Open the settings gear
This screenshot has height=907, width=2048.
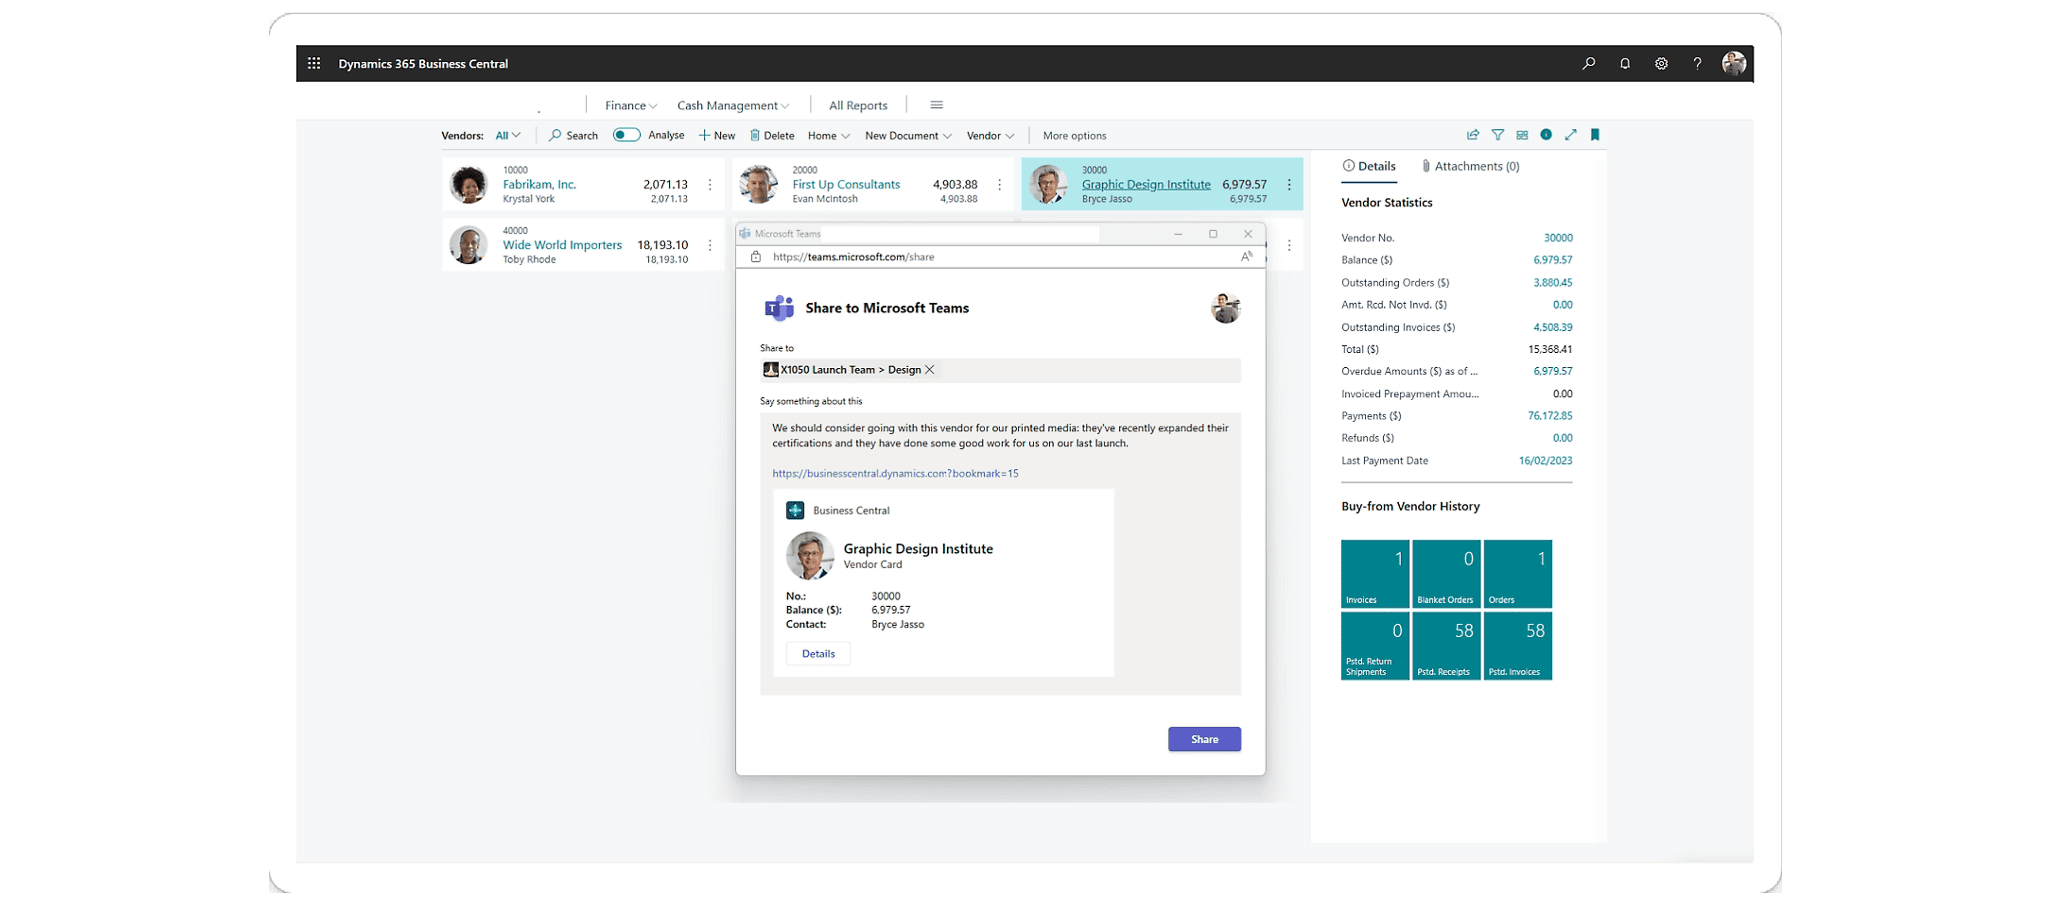pyautogui.click(x=1661, y=63)
